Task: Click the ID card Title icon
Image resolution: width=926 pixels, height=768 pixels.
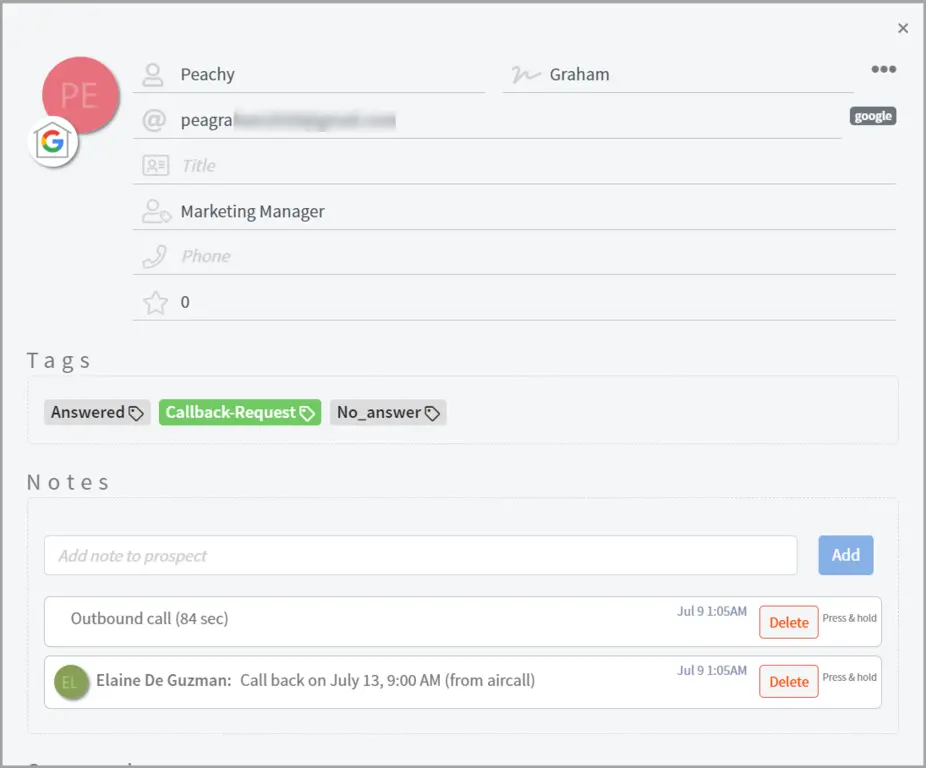Action: tap(155, 165)
